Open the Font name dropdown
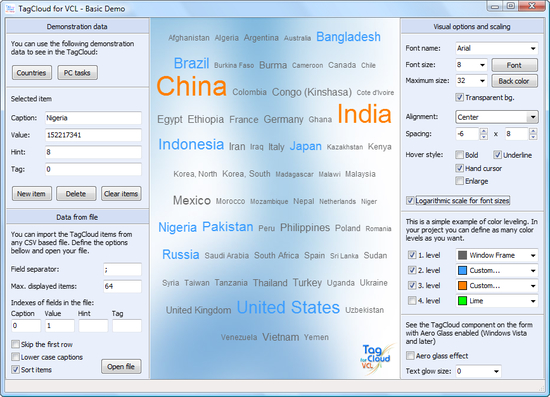The image size is (550, 397). pos(533,48)
